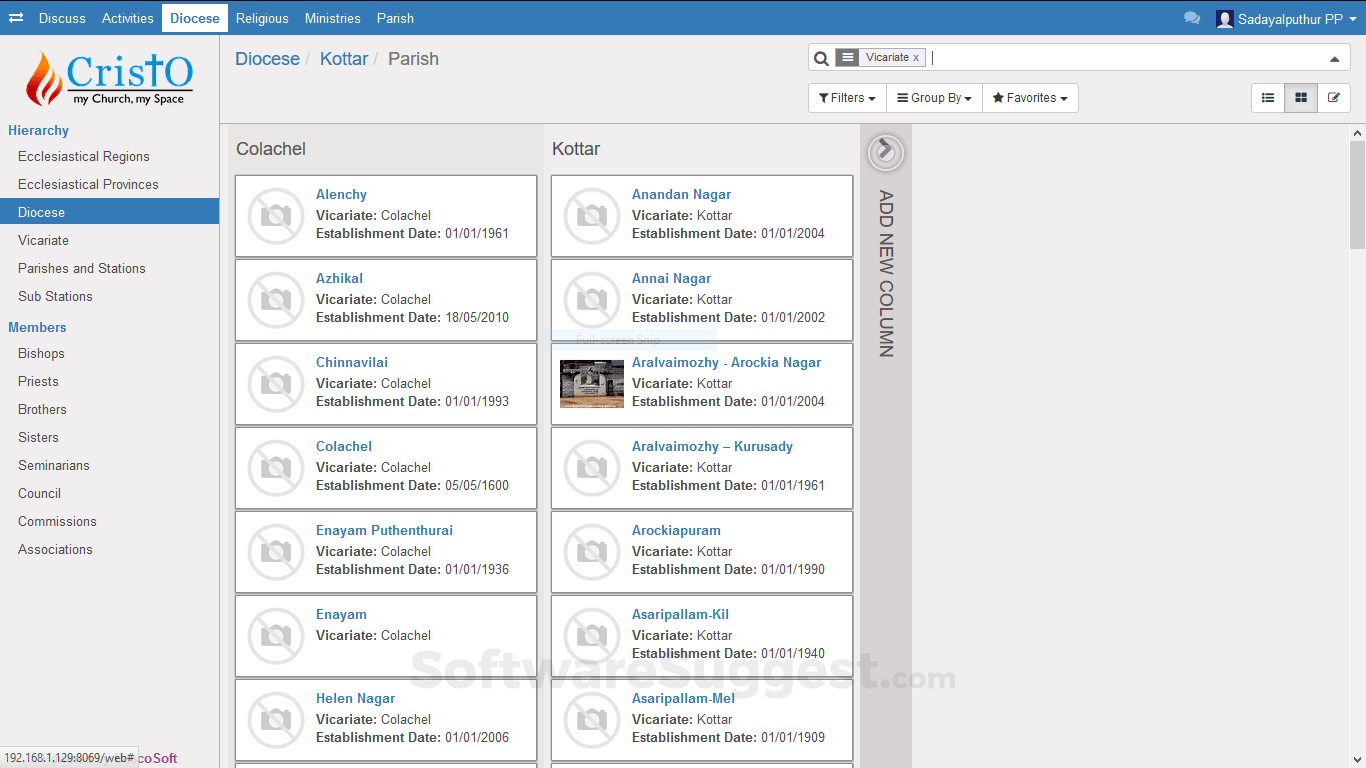Open the Religious menu
The image size is (1366, 768).
[262, 18]
